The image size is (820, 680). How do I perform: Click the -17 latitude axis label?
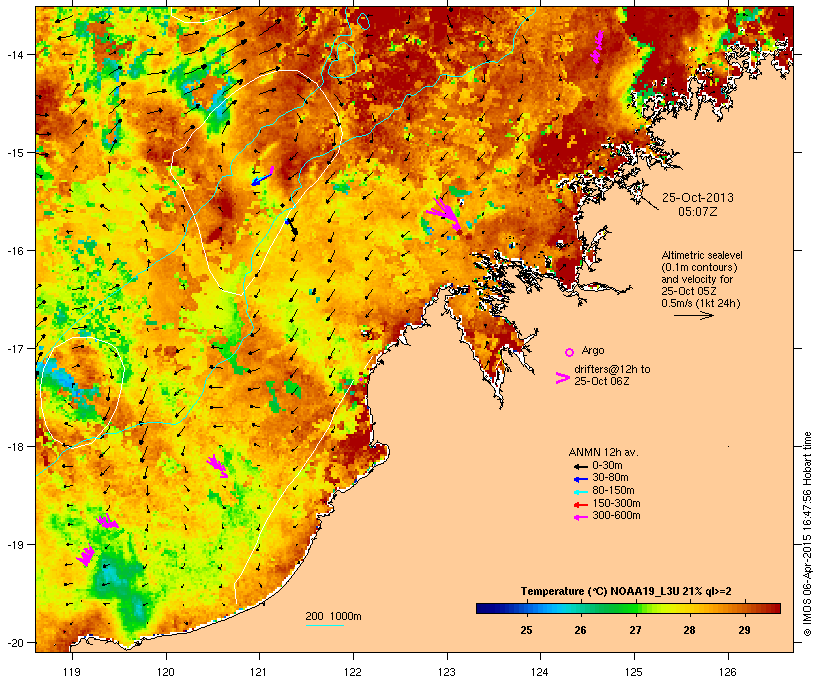[x=14, y=348]
